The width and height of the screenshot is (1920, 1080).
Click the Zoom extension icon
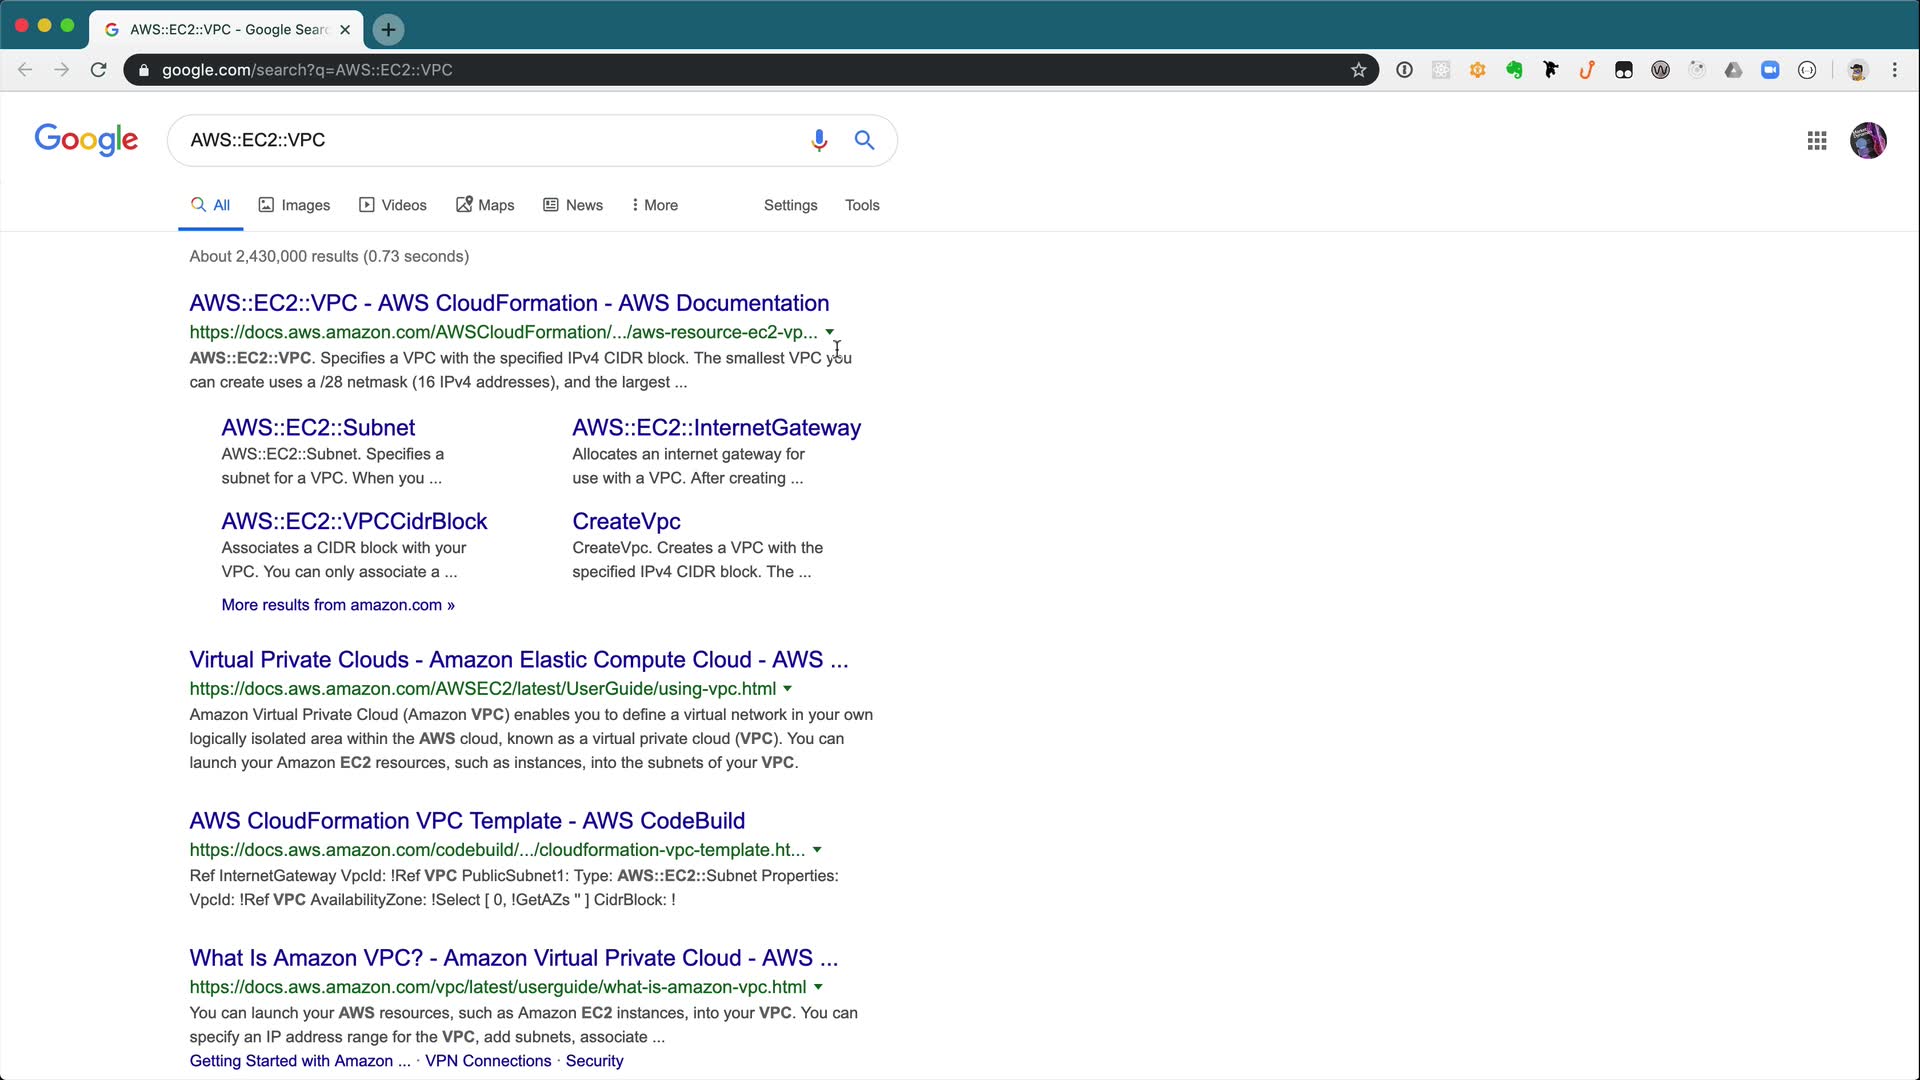click(1770, 70)
